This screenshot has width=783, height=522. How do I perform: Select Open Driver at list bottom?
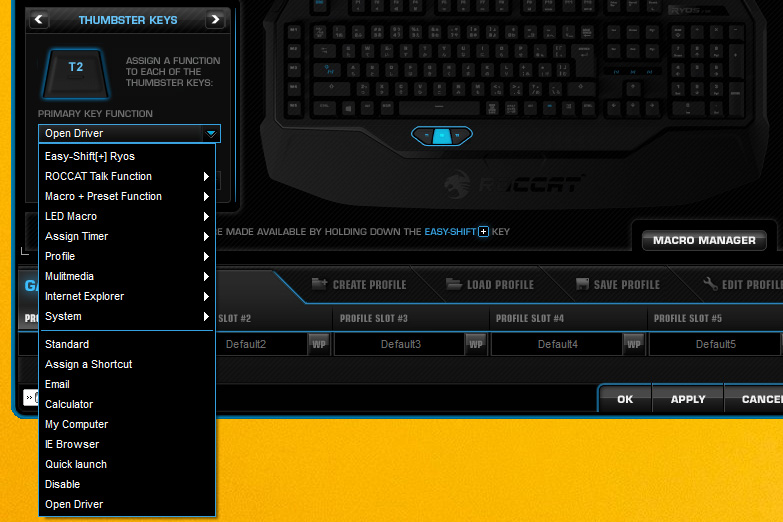pos(127,504)
